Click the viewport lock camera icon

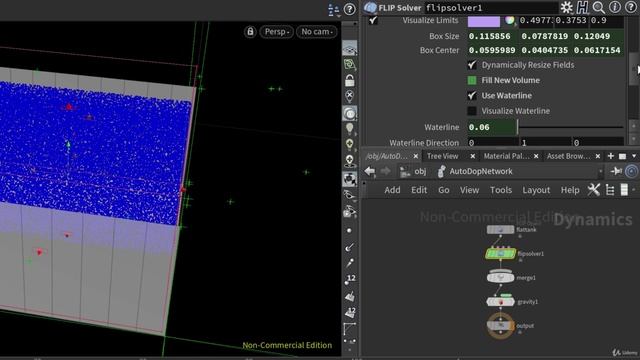[250, 31]
